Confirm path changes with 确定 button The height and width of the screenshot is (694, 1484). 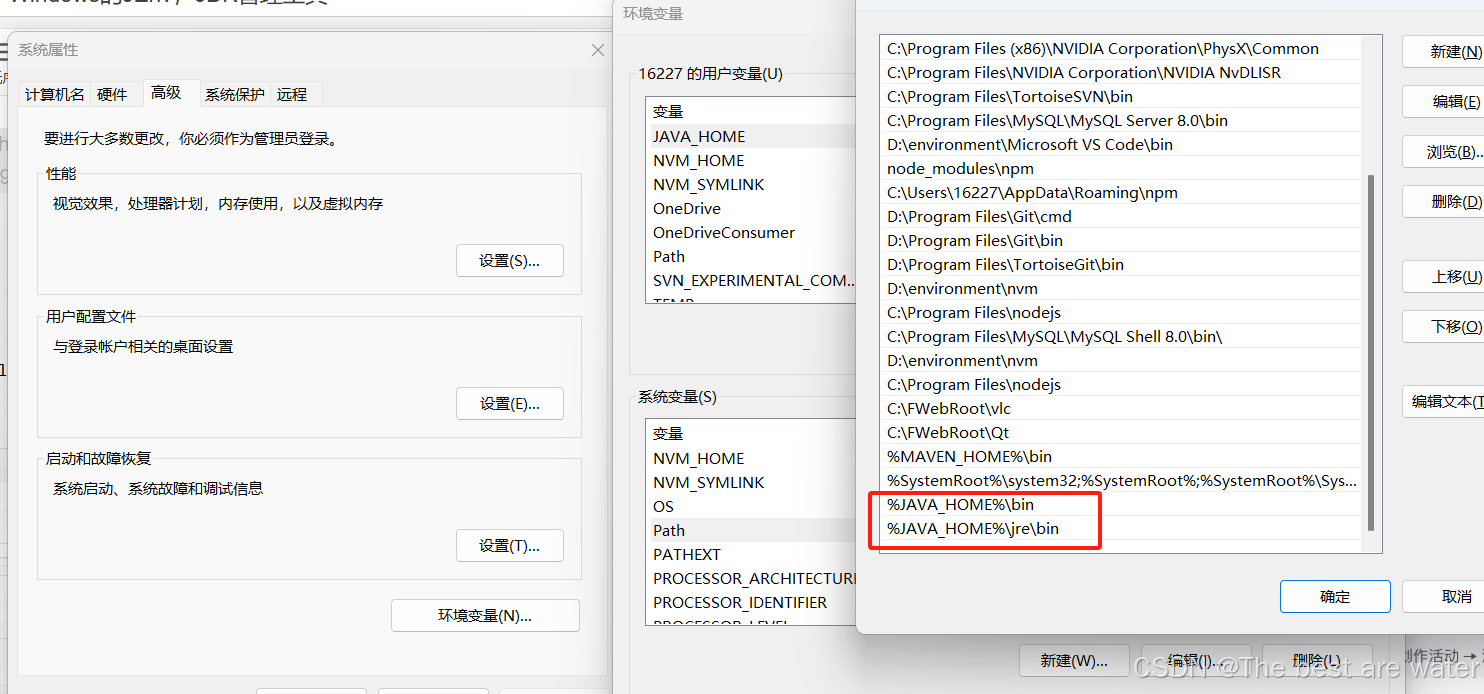(x=1334, y=596)
